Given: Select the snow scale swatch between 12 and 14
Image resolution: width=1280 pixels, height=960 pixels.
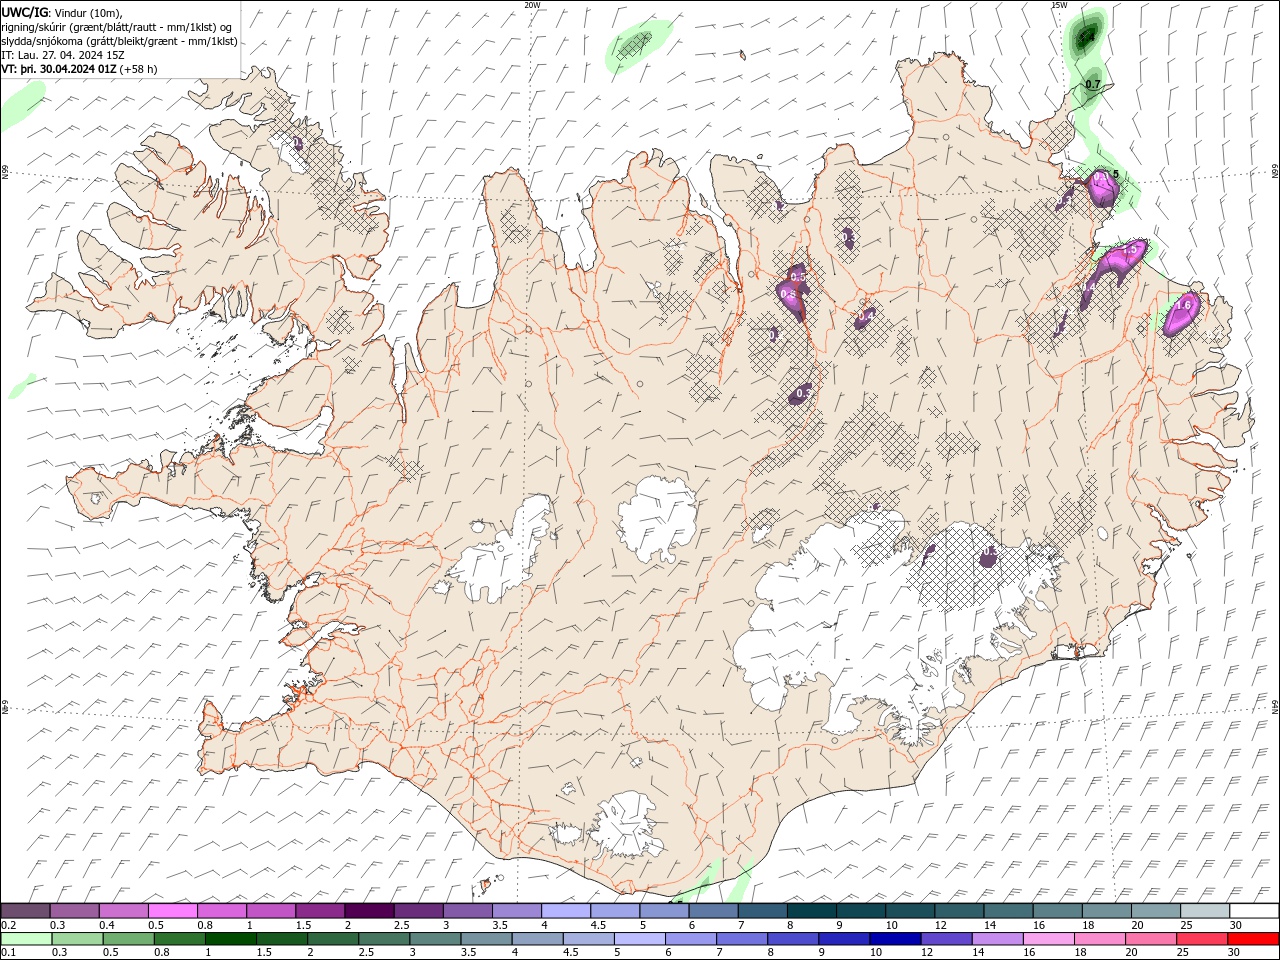Looking at the screenshot, I should (x=959, y=911).
